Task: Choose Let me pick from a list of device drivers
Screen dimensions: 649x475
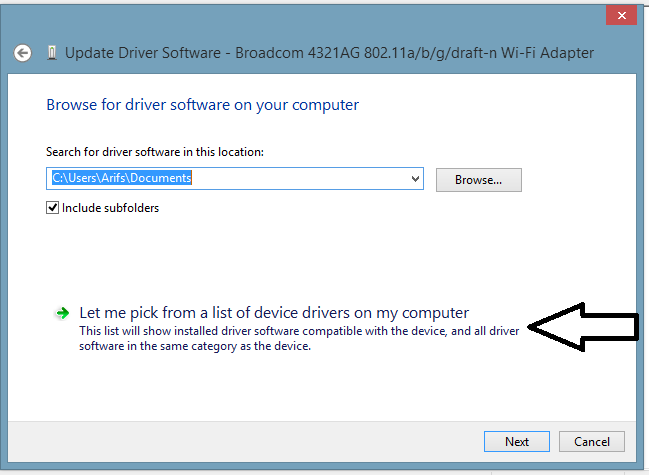Action: point(274,313)
